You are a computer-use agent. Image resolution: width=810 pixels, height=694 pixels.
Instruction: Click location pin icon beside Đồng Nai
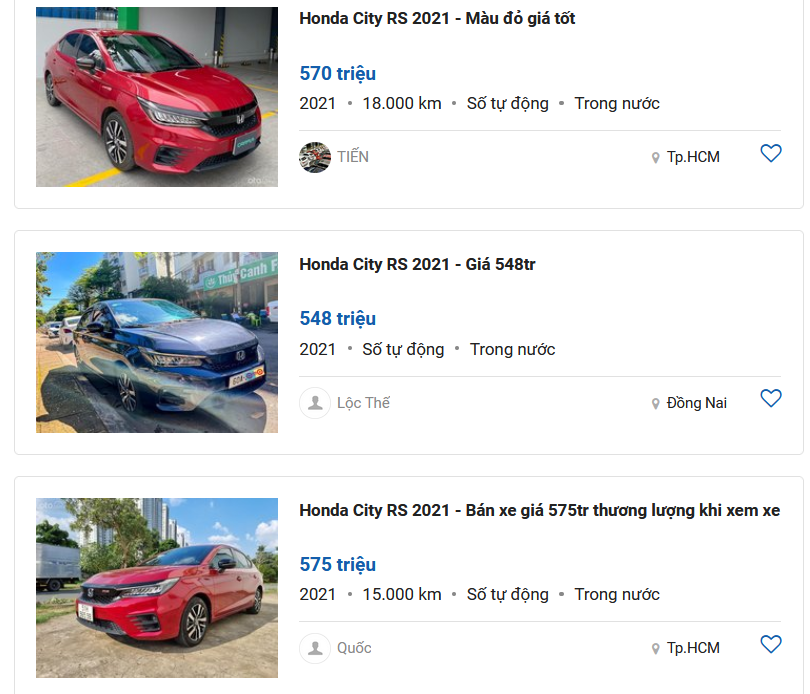coord(656,404)
